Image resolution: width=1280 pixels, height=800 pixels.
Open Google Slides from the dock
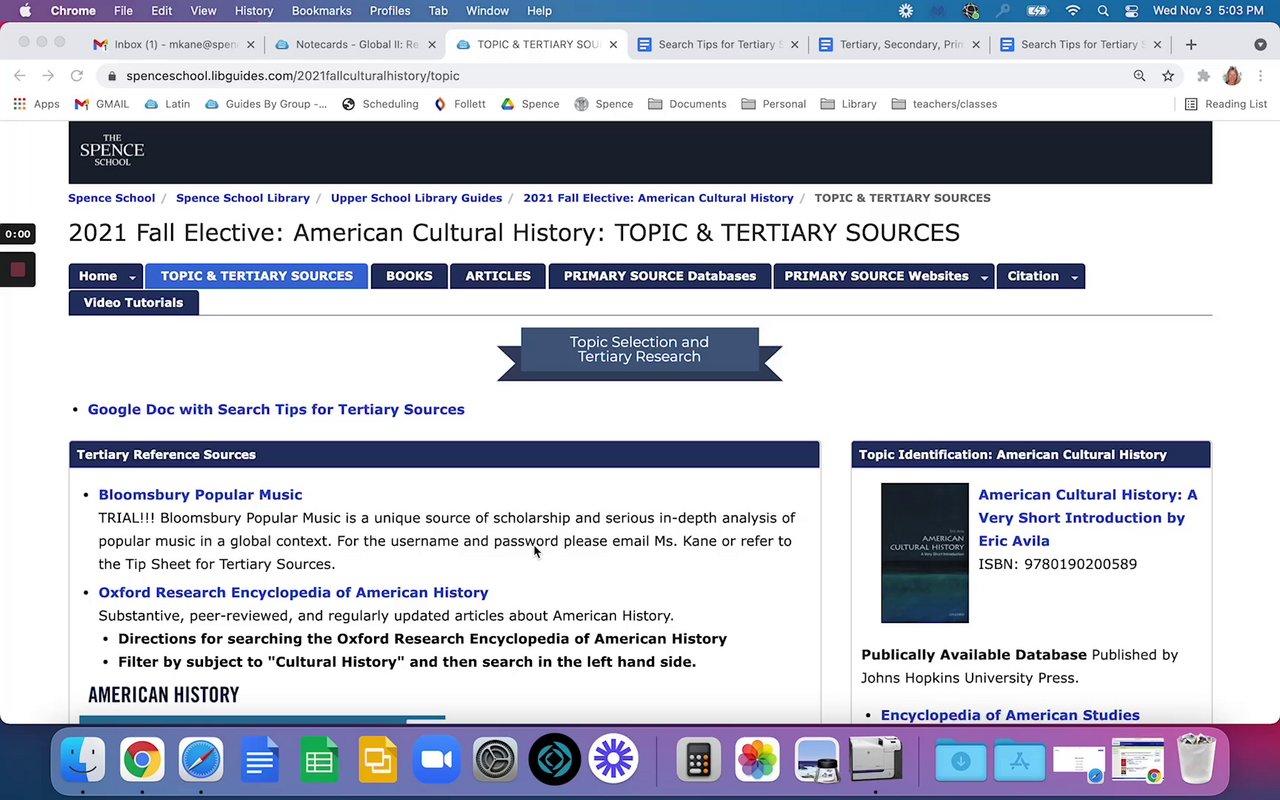click(378, 760)
